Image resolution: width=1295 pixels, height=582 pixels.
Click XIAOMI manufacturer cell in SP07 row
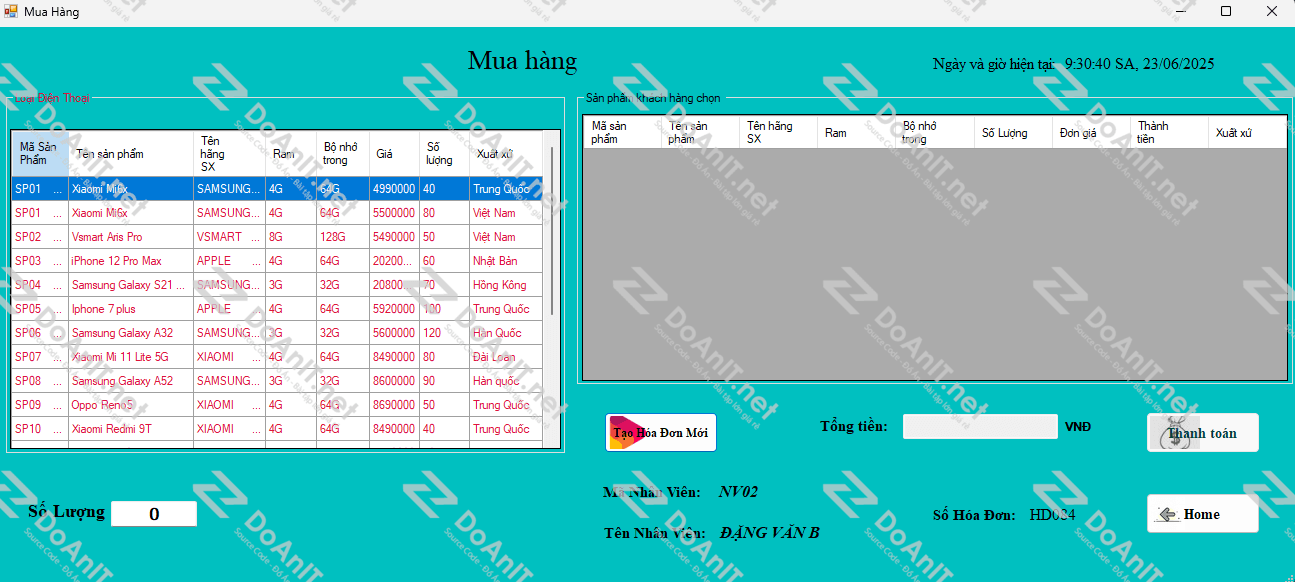[230, 357]
